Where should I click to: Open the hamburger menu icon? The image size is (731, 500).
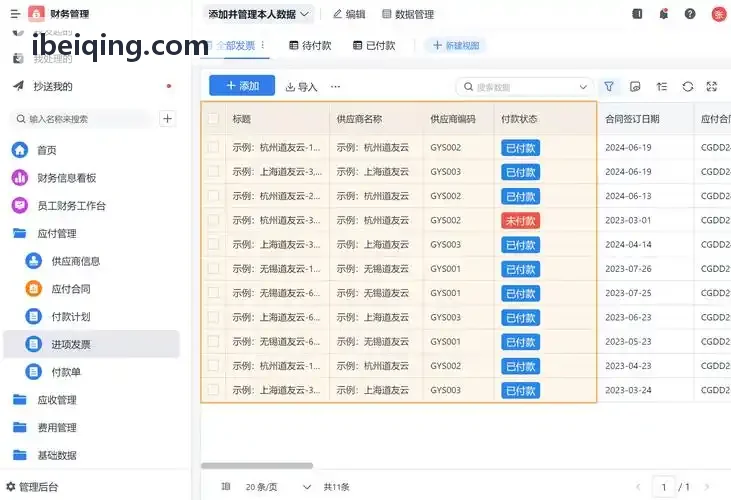pyautogui.click(x=15, y=14)
